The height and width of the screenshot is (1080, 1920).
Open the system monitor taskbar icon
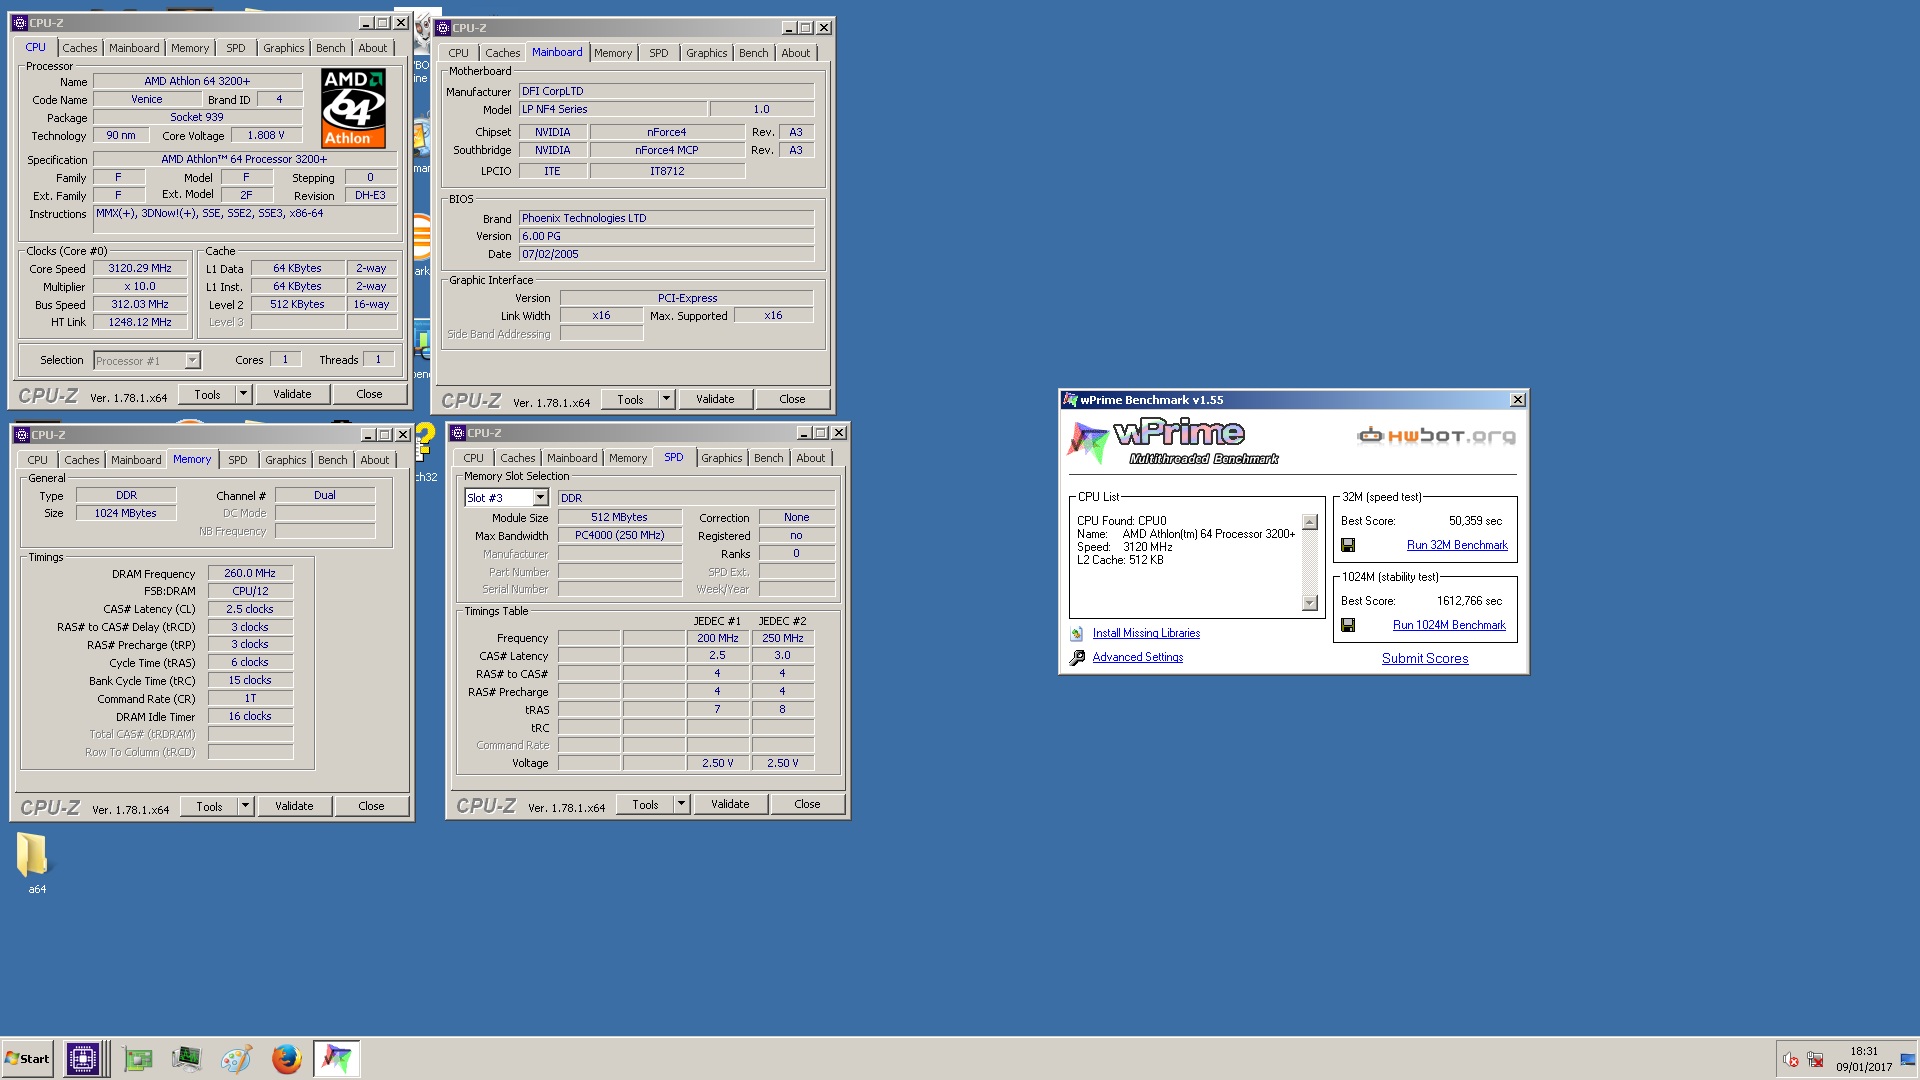point(186,1058)
